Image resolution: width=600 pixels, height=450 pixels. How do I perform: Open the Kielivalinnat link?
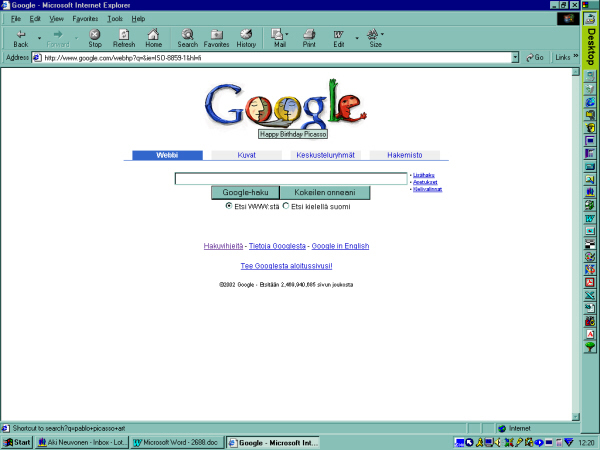pyautogui.click(x=427, y=189)
